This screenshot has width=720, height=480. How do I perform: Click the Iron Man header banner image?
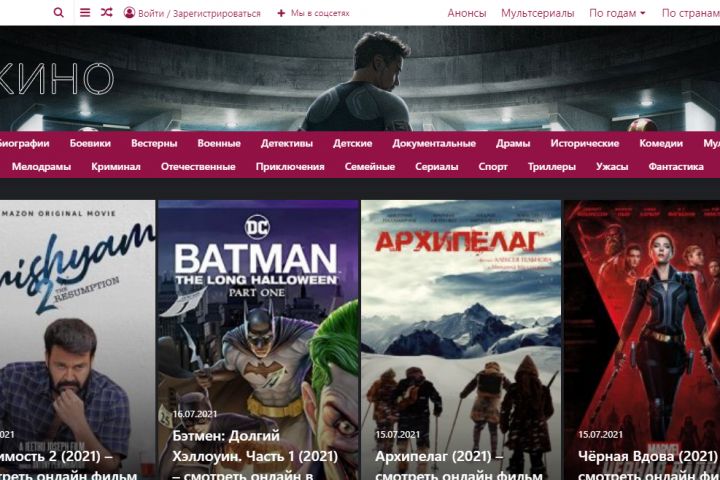tap(360, 79)
